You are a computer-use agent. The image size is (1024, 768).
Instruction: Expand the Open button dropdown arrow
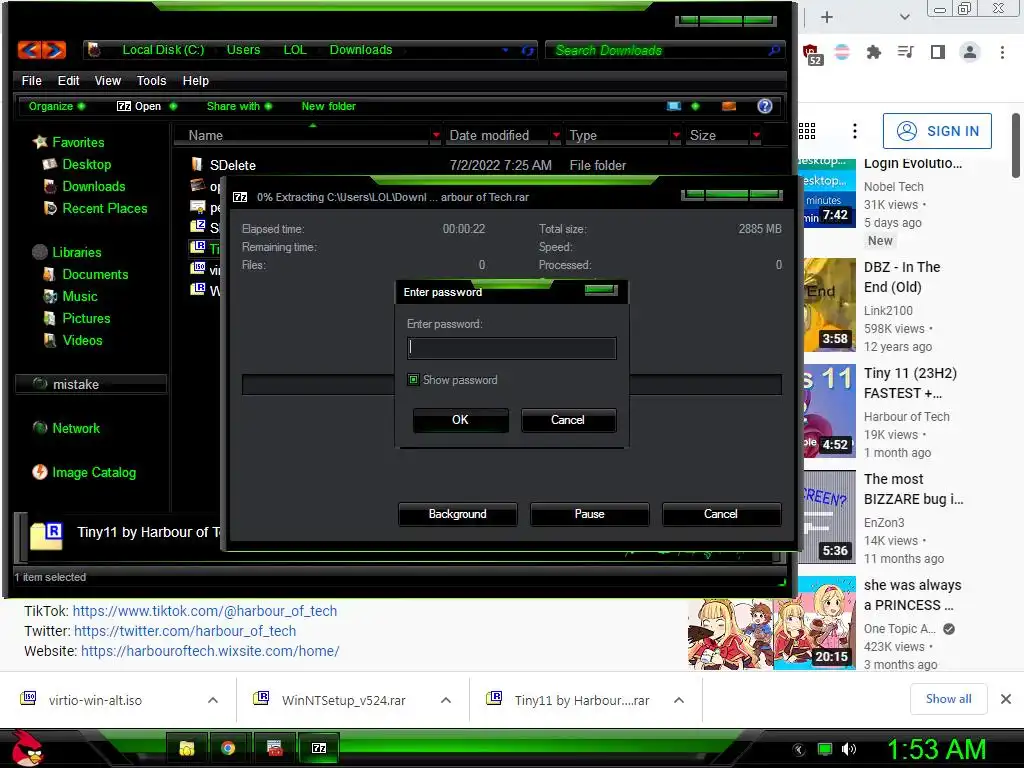pyautogui.click(x=173, y=106)
